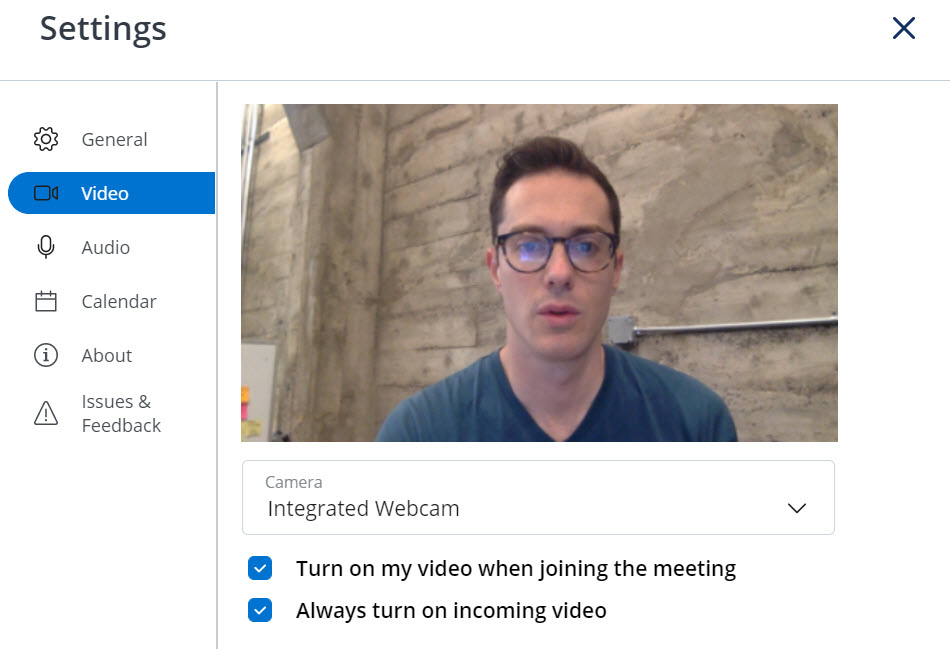This screenshot has width=950, height=649.
Task: Go to Issues & Feedback section
Action: point(112,413)
